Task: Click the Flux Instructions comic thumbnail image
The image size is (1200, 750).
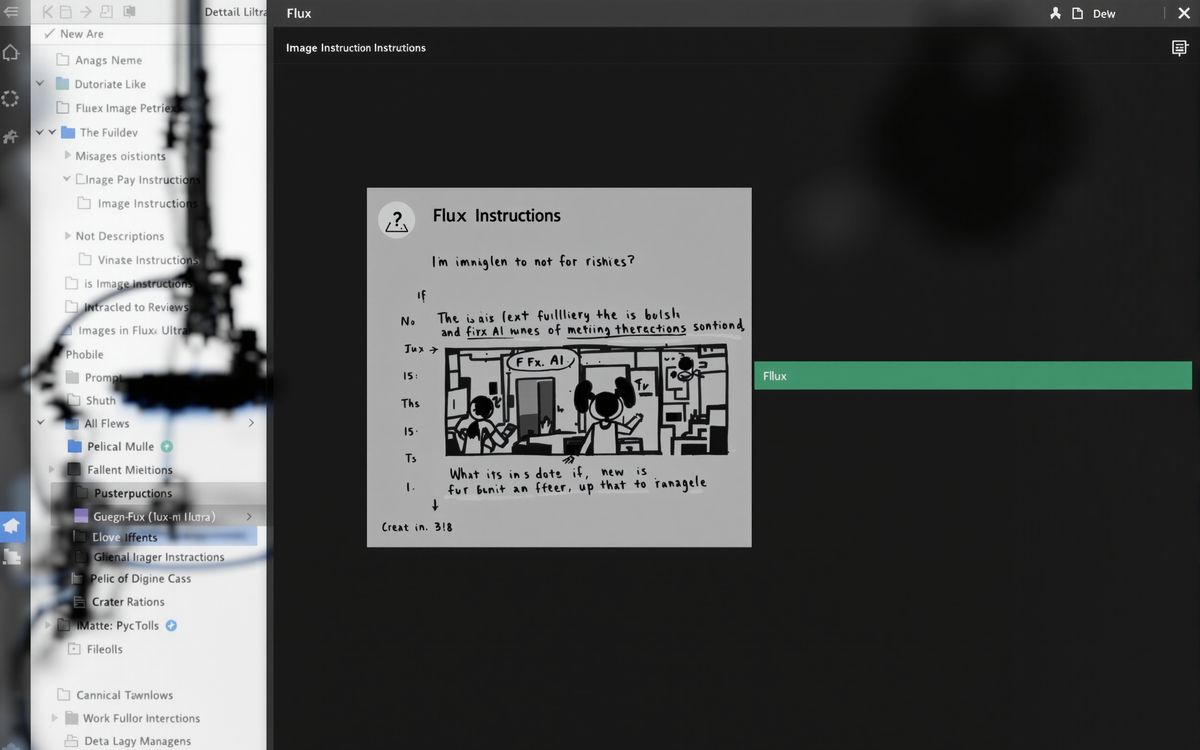Action: pyautogui.click(x=586, y=401)
